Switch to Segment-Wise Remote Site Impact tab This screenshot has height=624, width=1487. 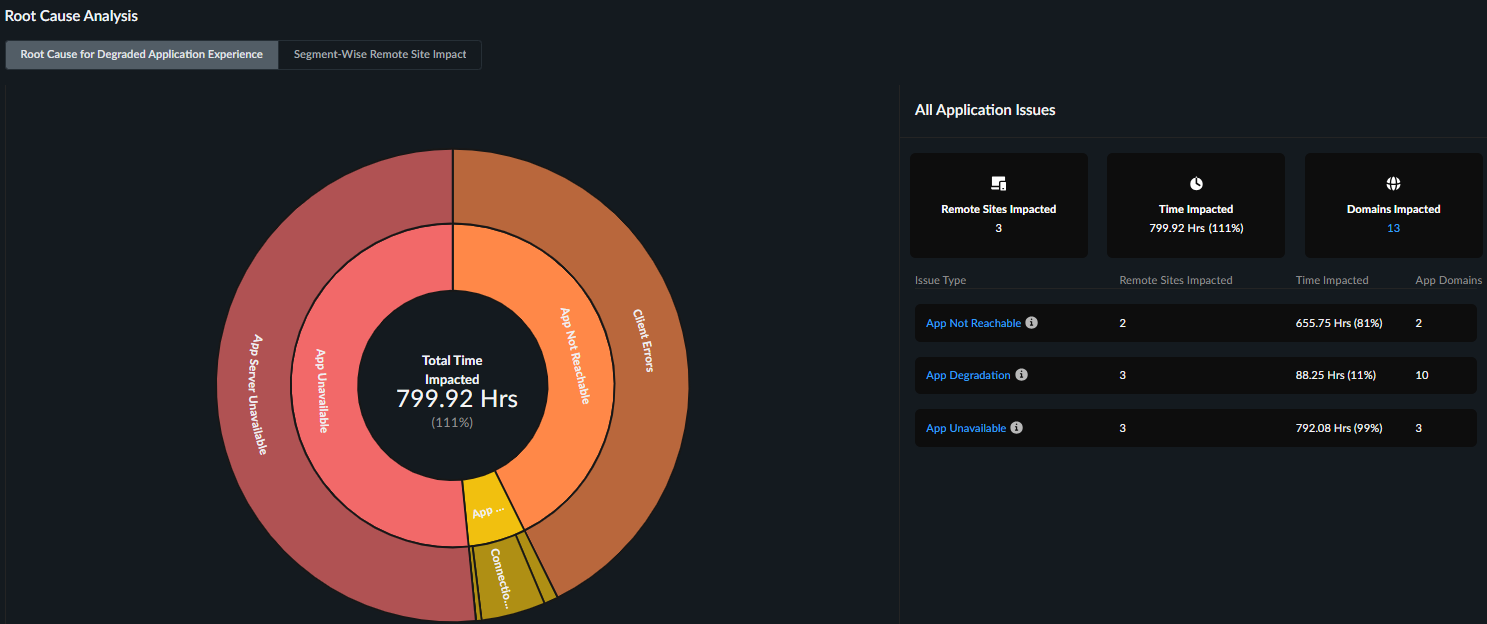pyautogui.click(x=380, y=55)
